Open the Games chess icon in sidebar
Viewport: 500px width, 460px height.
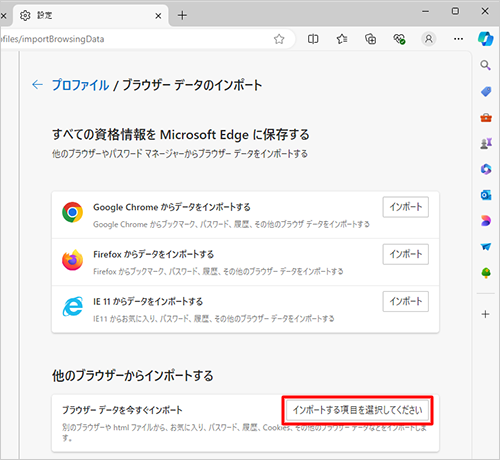click(x=486, y=143)
